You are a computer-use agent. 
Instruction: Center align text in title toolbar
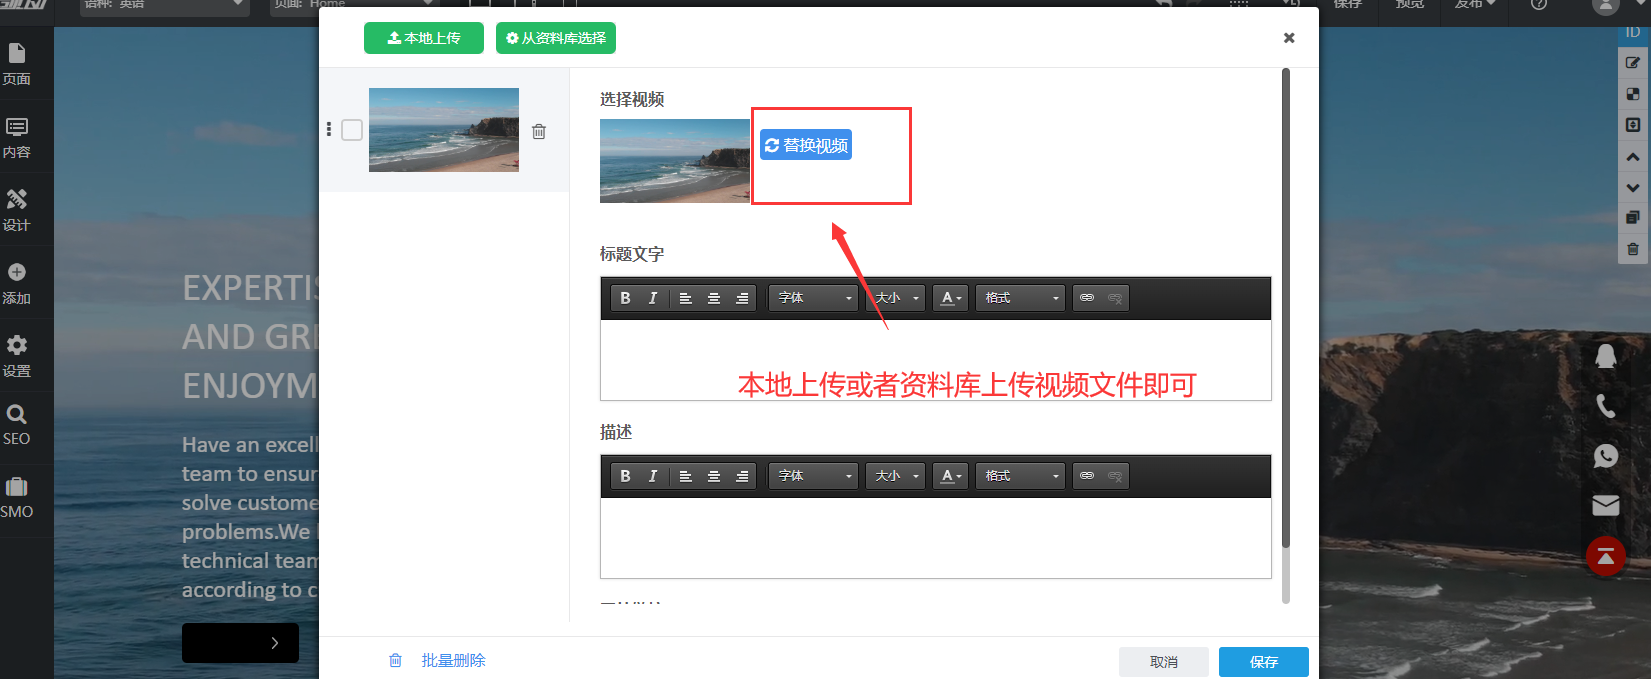(x=714, y=298)
